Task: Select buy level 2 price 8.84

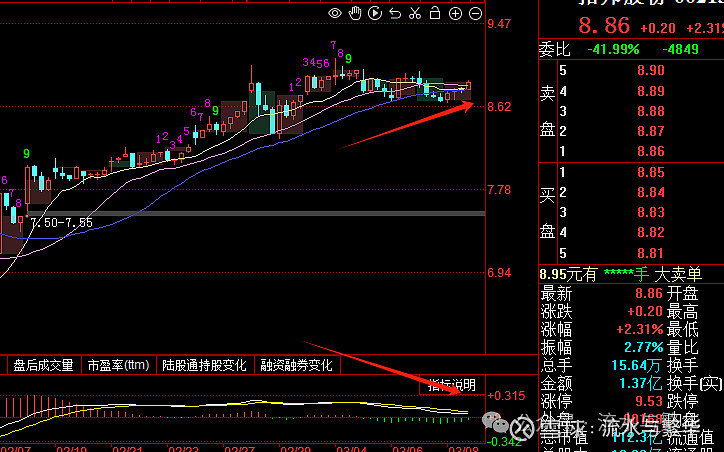Action: click(651, 192)
